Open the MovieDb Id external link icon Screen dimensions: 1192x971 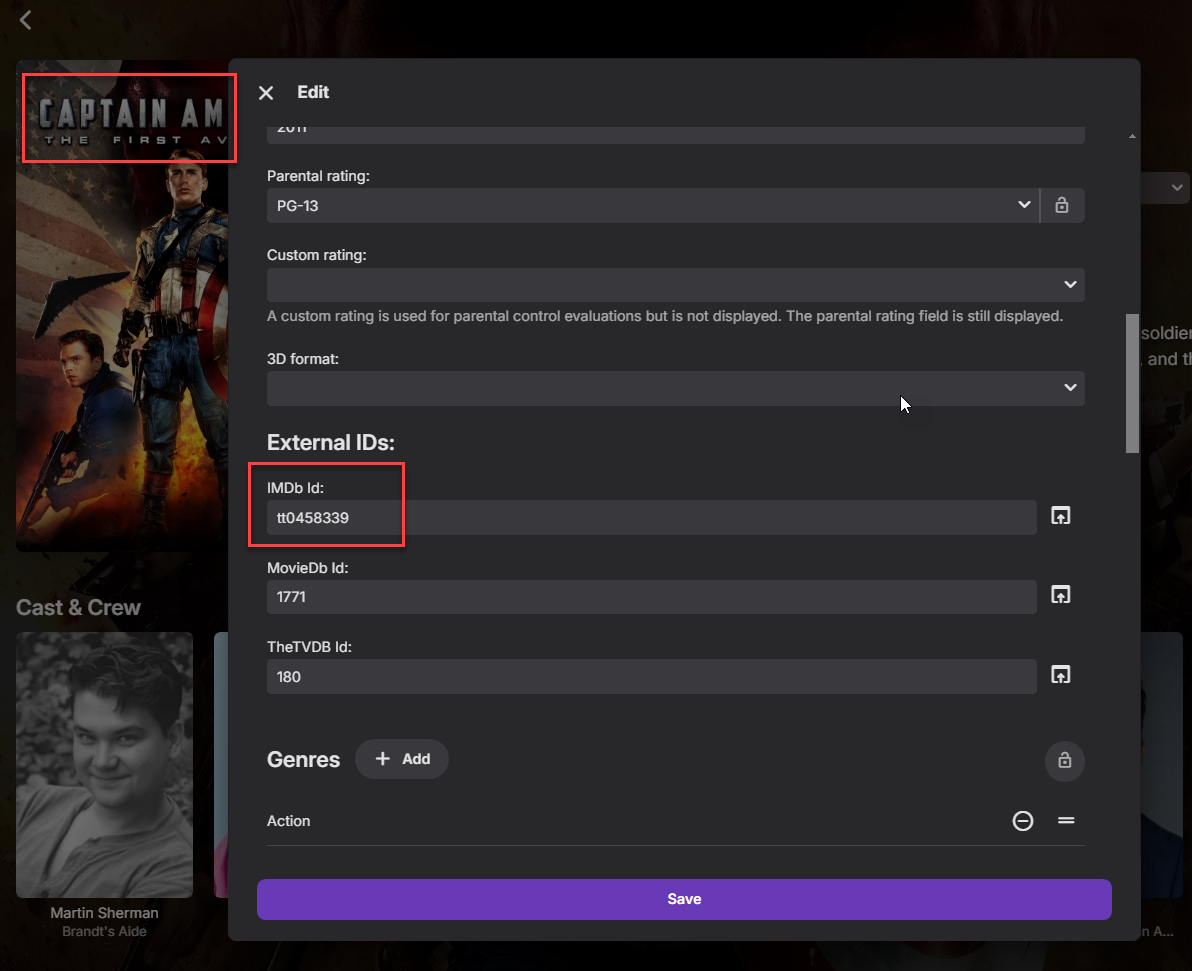coord(1060,595)
